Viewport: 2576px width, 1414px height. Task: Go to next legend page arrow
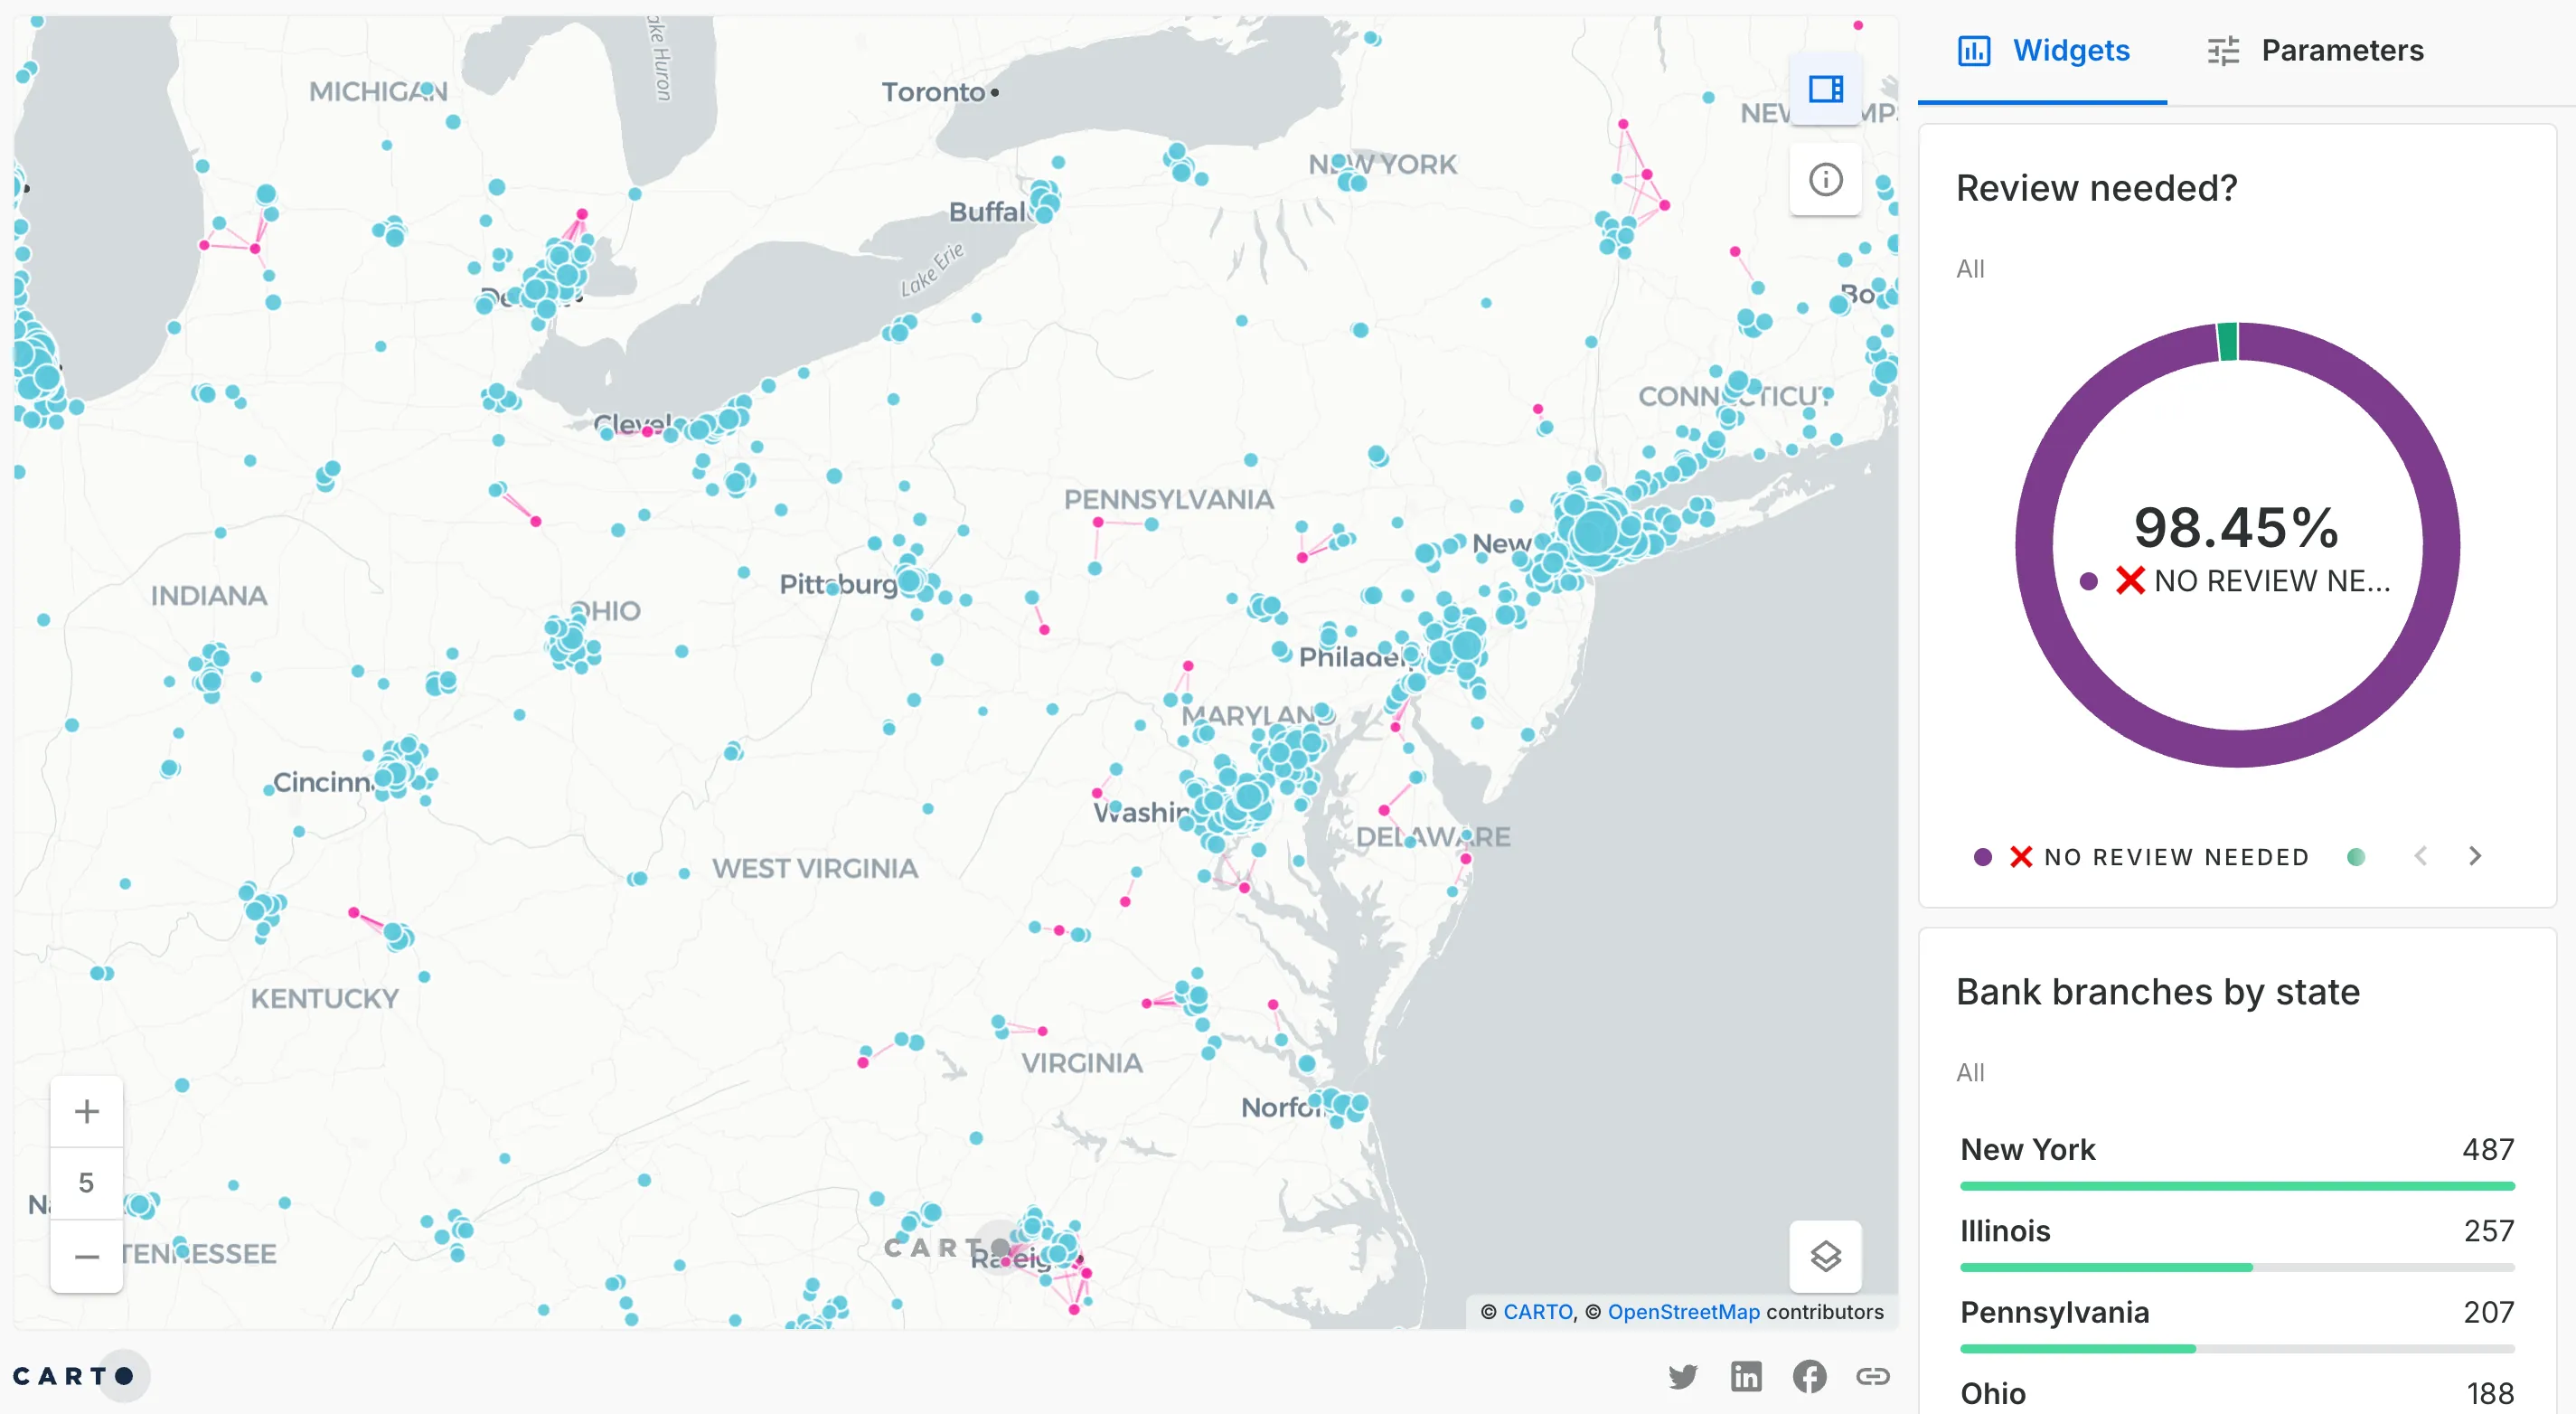[2475, 856]
